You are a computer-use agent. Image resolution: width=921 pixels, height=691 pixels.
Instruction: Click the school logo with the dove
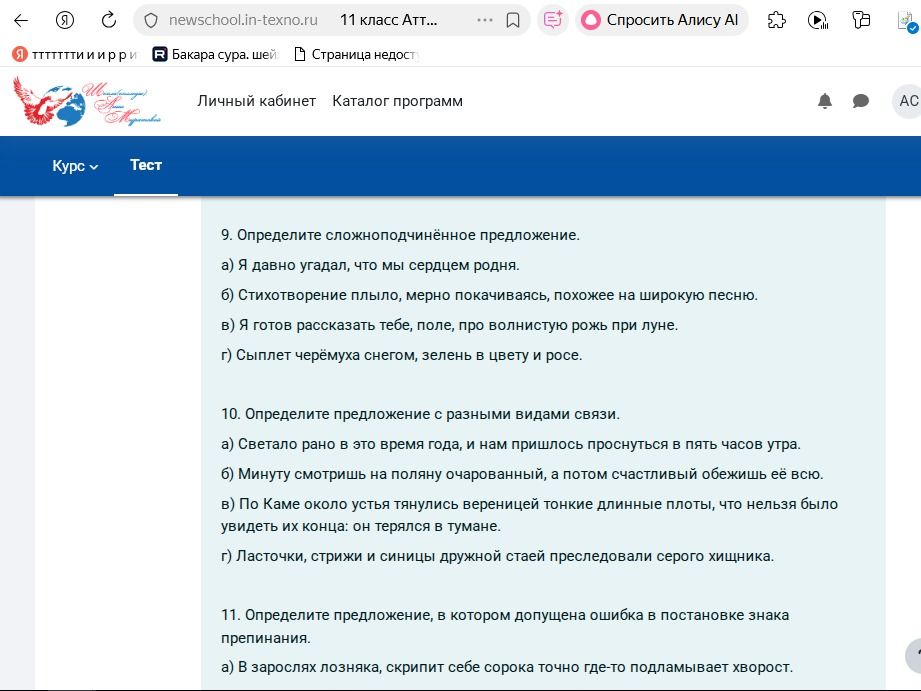87,101
